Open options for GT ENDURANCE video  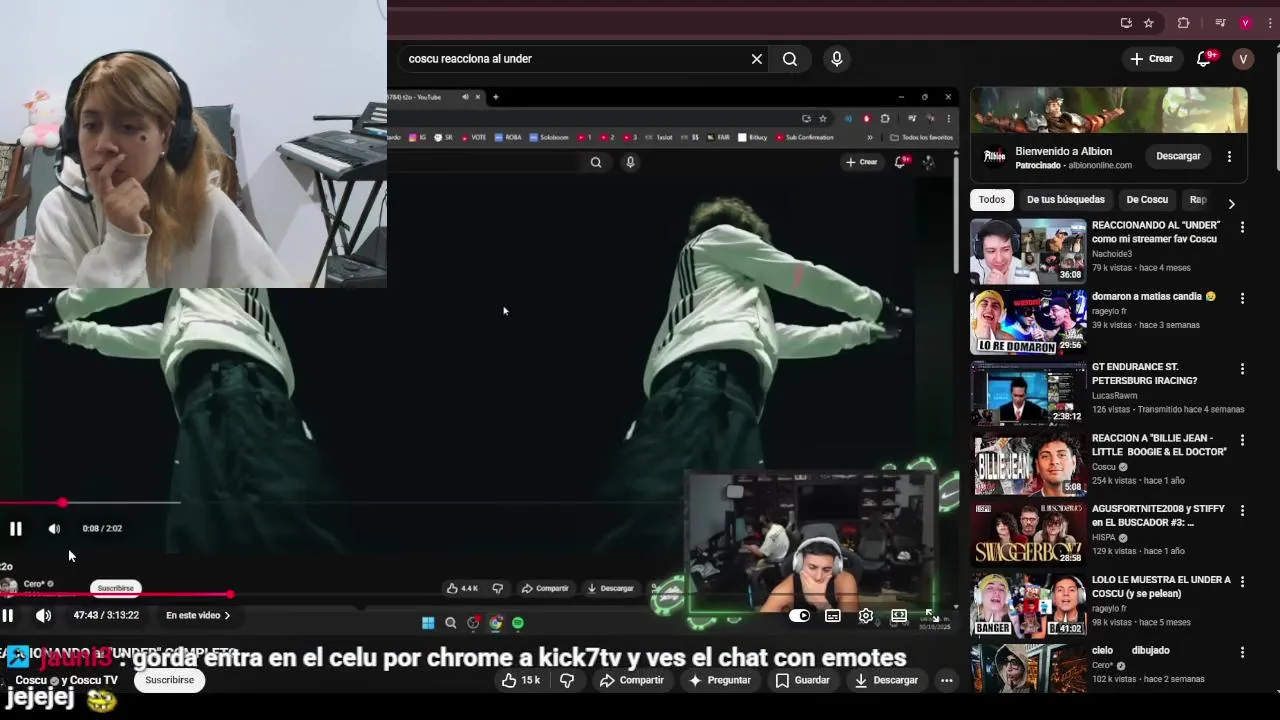click(x=1242, y=369)
